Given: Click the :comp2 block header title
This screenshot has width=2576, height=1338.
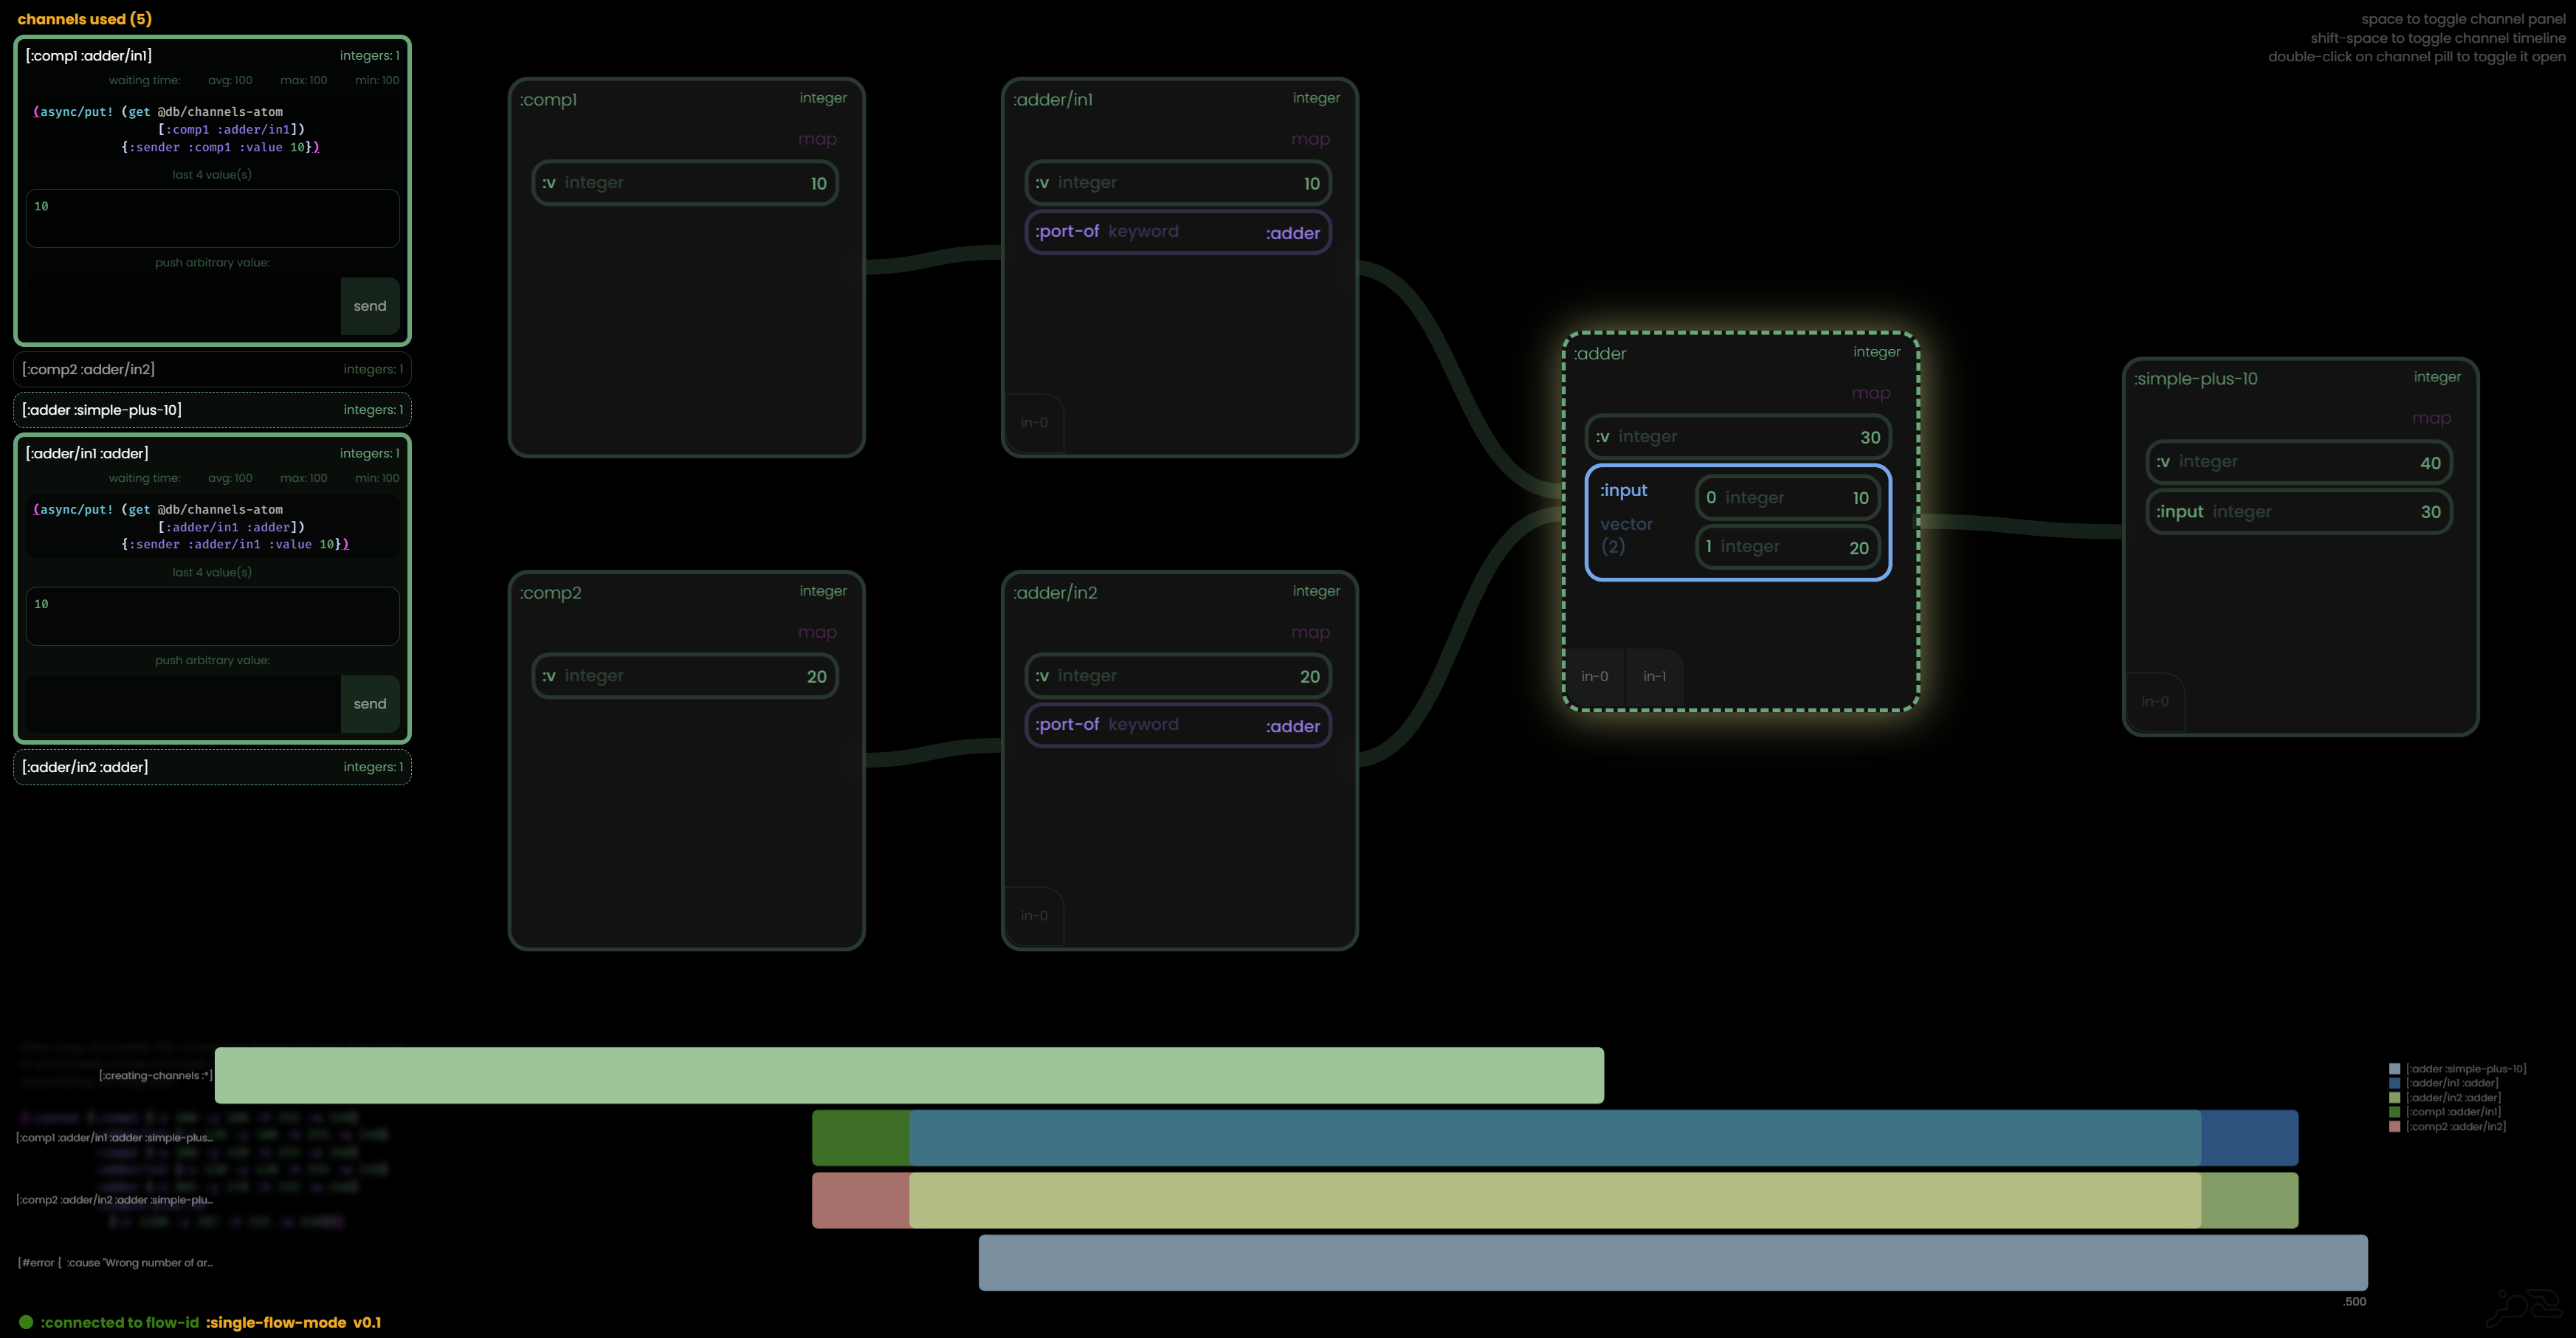Looking at the screenshot, I should tap(551, 593).
